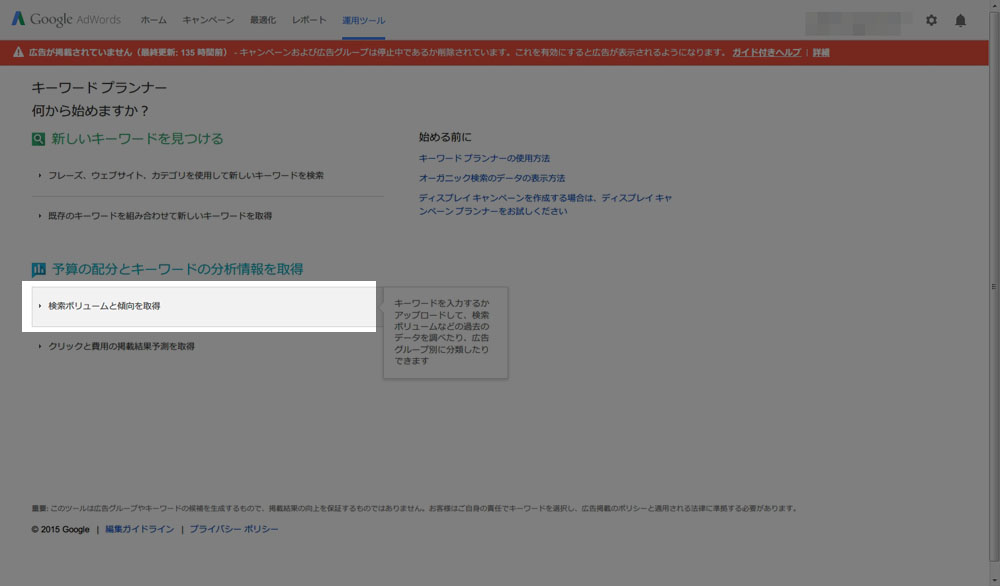Click the blurred account name area

858,20
